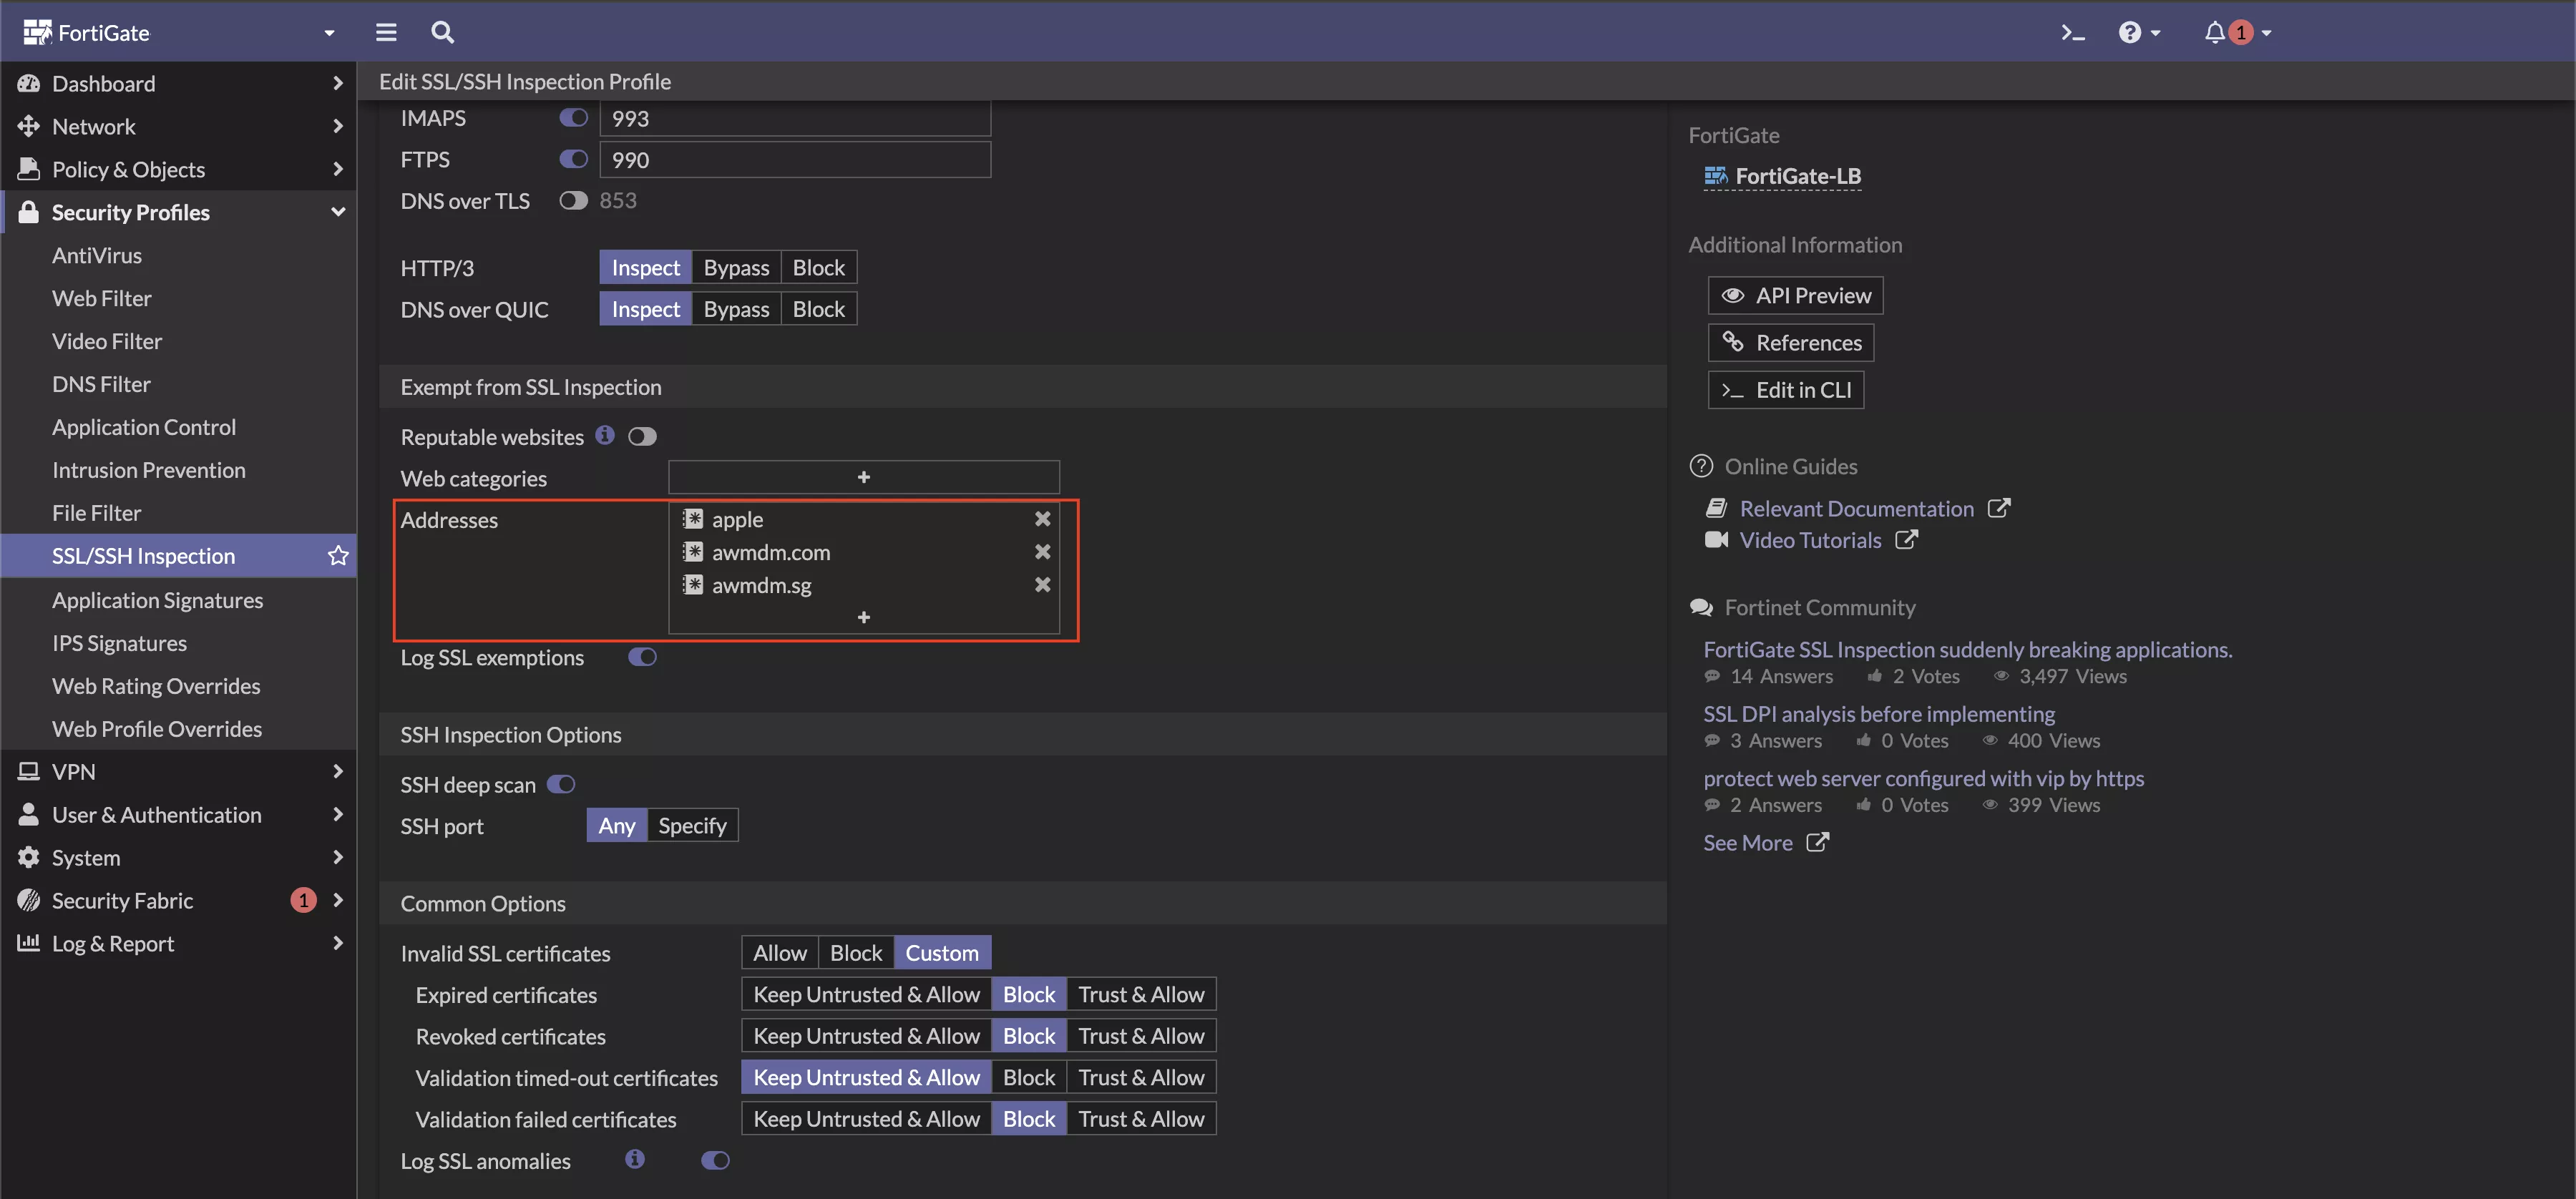Set HTTP/3 to Bypass
2576x1199 pixels.
point(736,268)
